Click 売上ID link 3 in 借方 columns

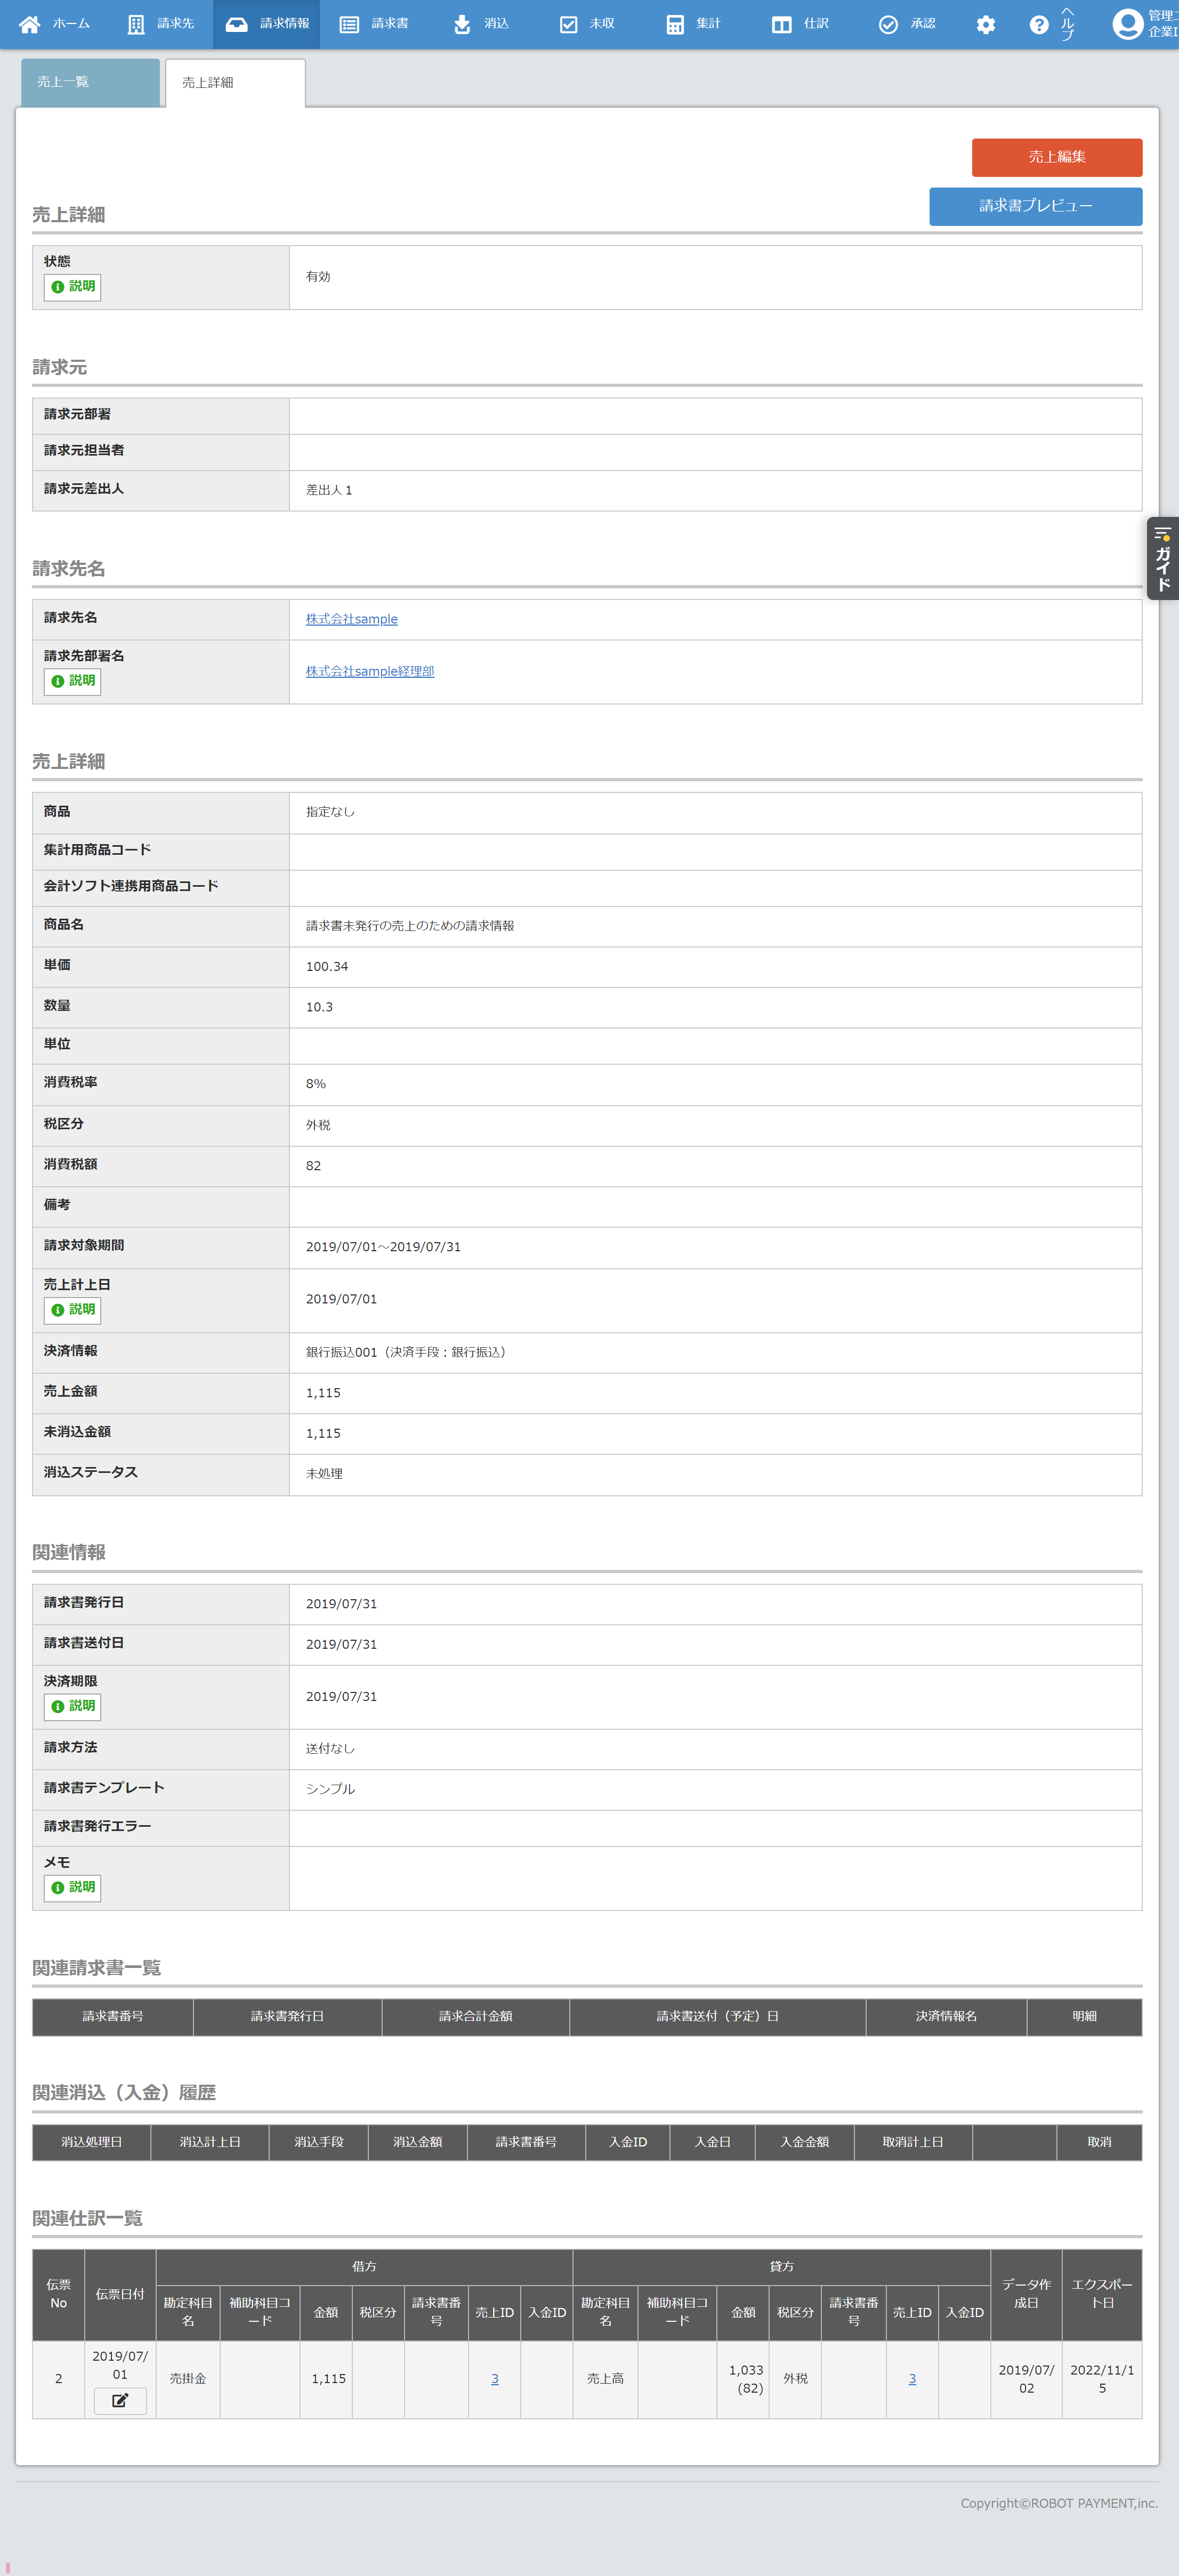(495, 2380)
